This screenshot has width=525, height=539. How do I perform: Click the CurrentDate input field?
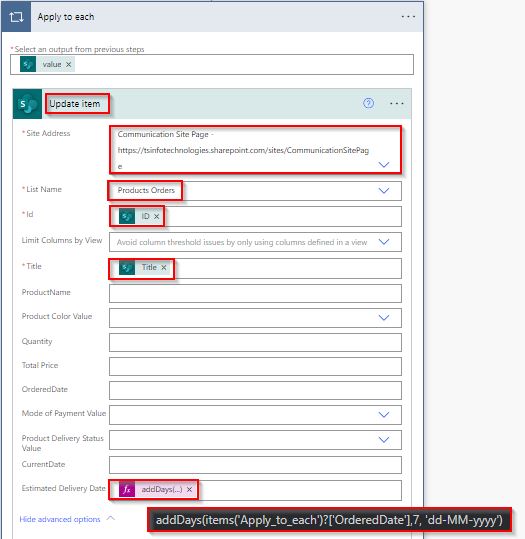(x=255, y=465)
